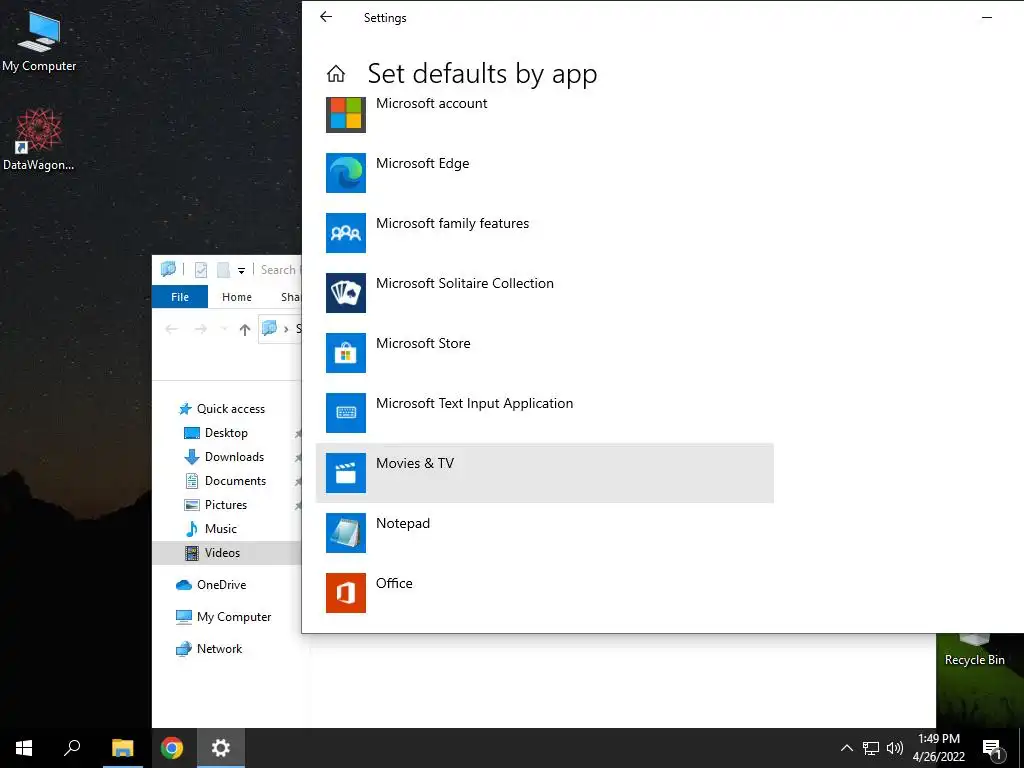Select Documents in Explorer sidebar
This screenshot has height=768, width=1024.
(225, 481)
